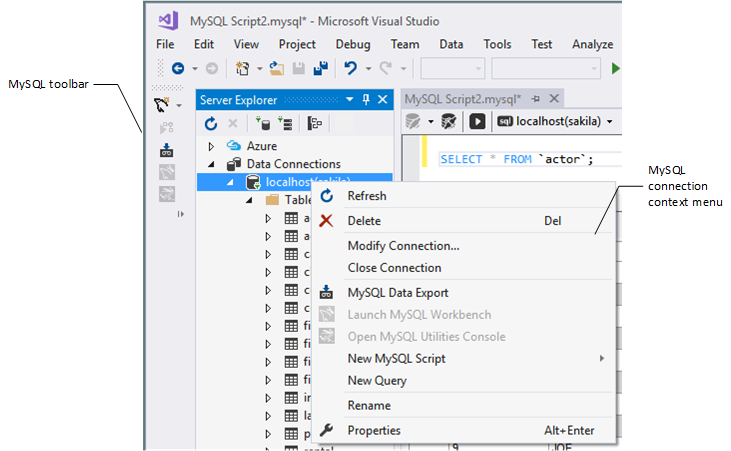Click the New Project toolbar icon
This screenshot has height=451, width=731.
click(x=242, y=69)
